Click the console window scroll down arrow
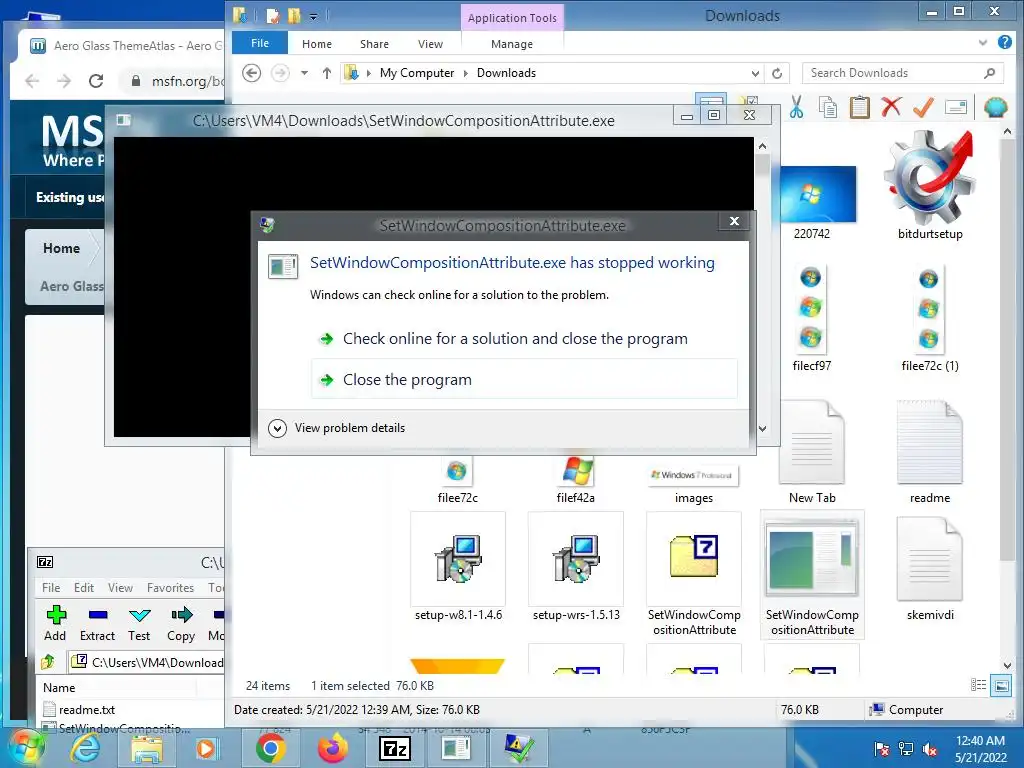Screen dimensions: 1024x768 point(762,428)
